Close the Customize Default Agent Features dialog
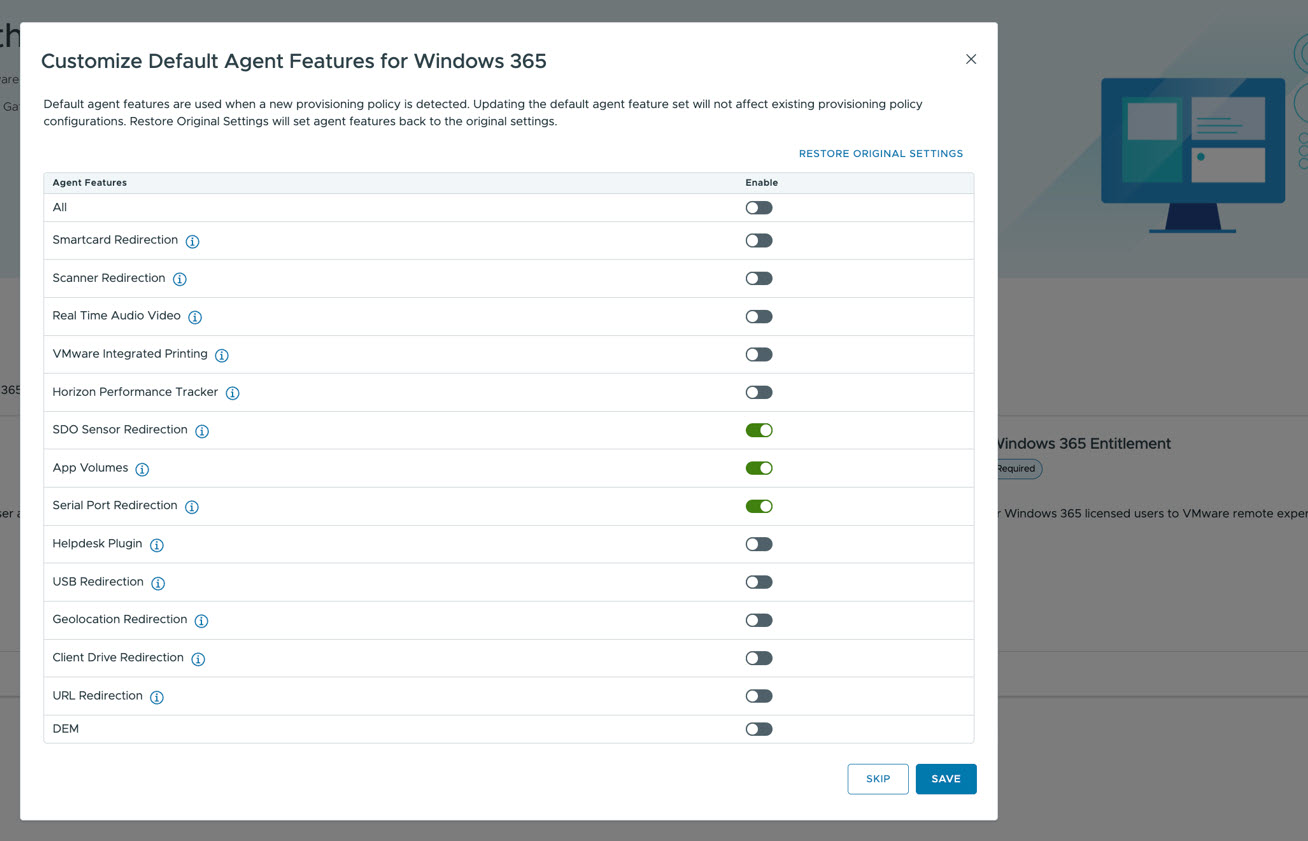The height and width of the screenshot is (841, 1308). pyautogui.click(x=971, y=59)
